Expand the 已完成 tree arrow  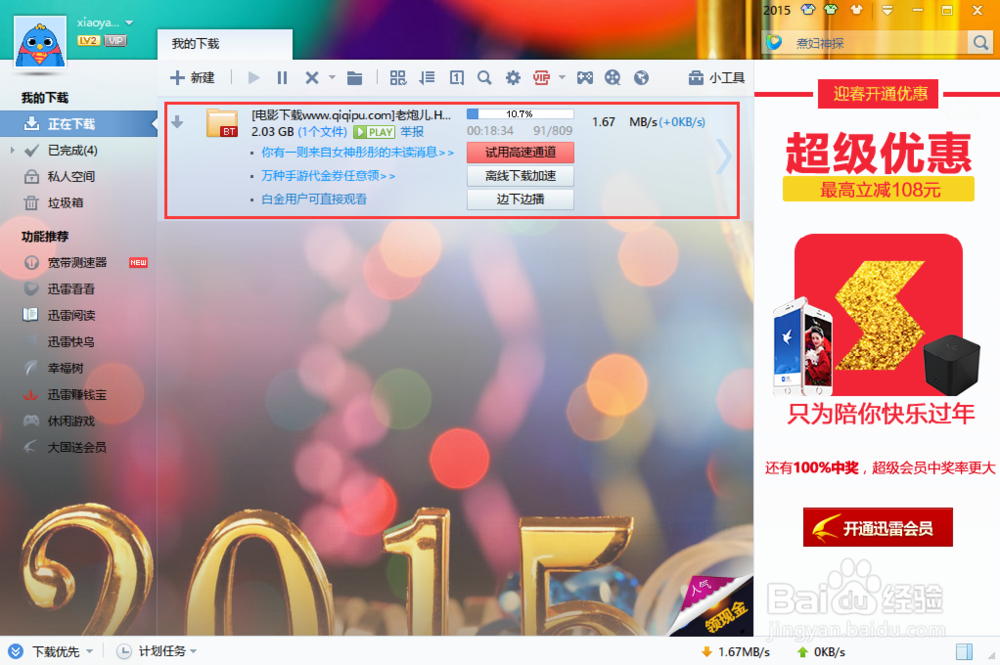pos(12,150)
